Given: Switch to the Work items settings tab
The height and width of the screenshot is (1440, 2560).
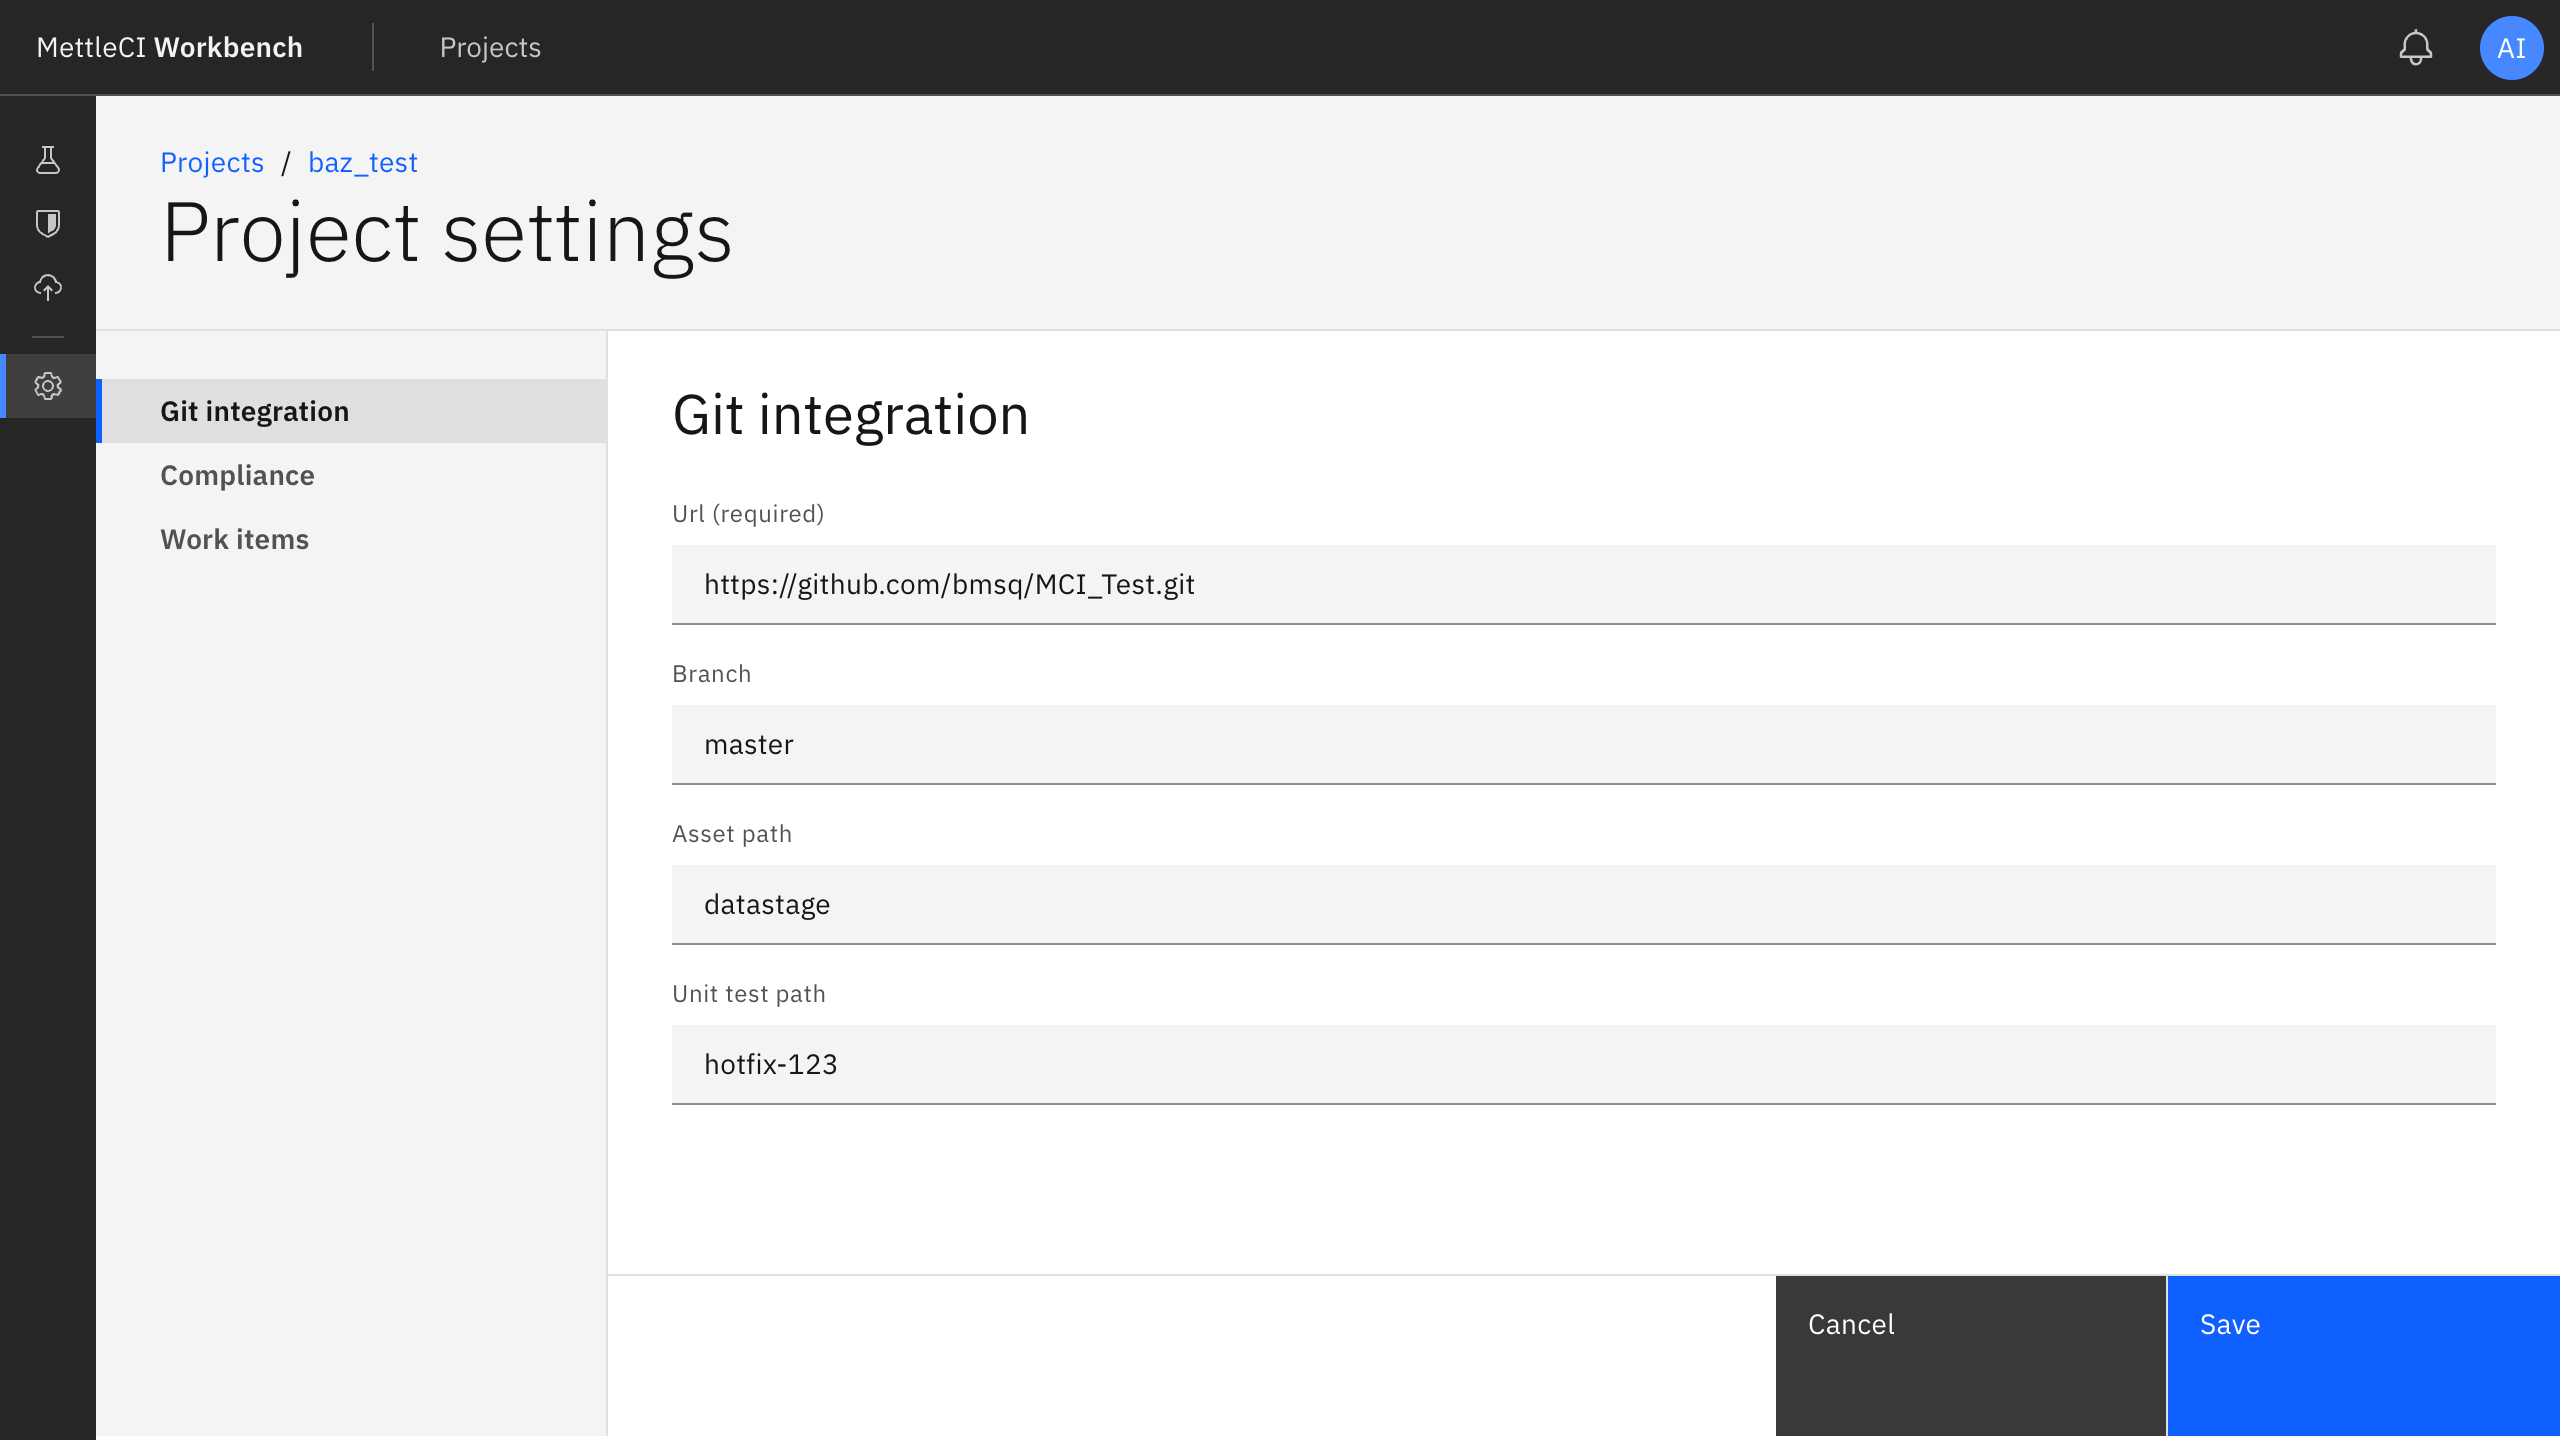Looking at the screenshot, I should (234, 539).
